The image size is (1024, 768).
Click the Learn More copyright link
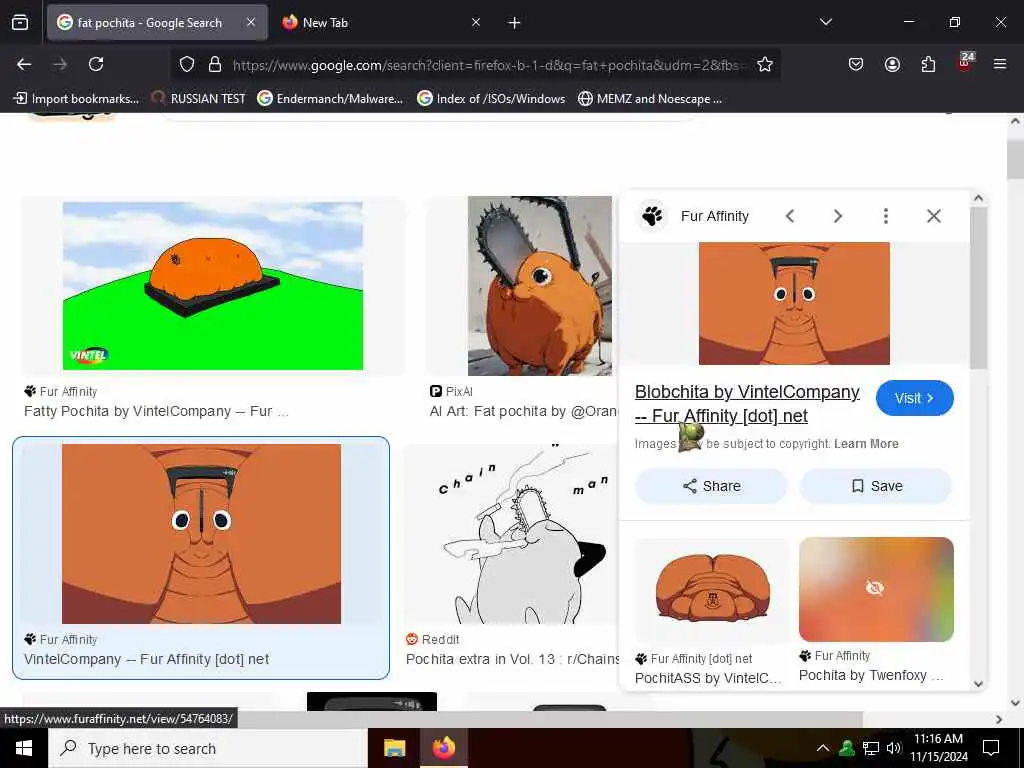866,444
